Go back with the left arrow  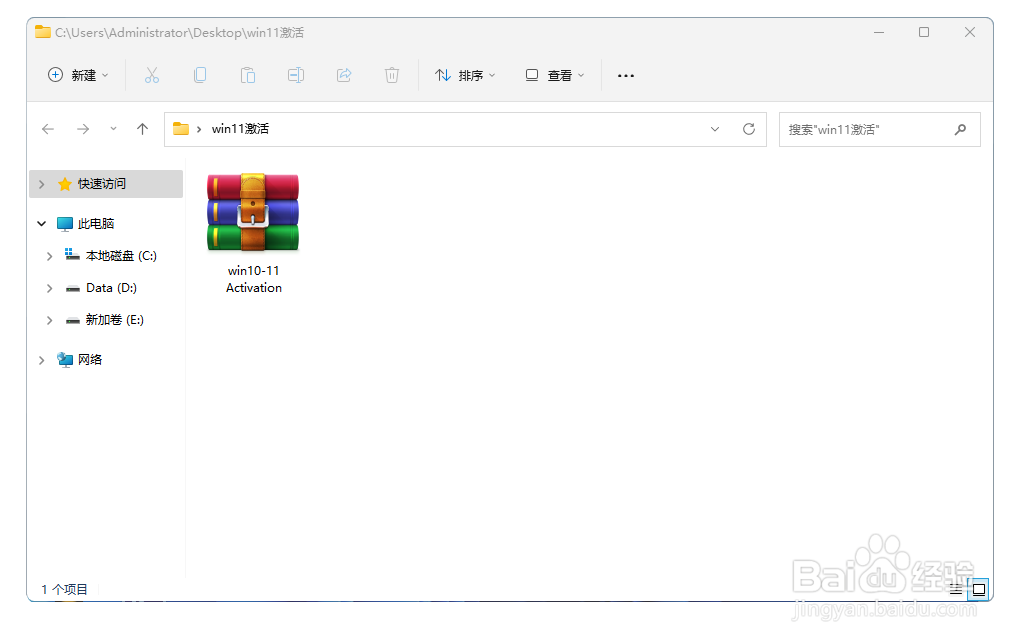click(x=47, y=129)
